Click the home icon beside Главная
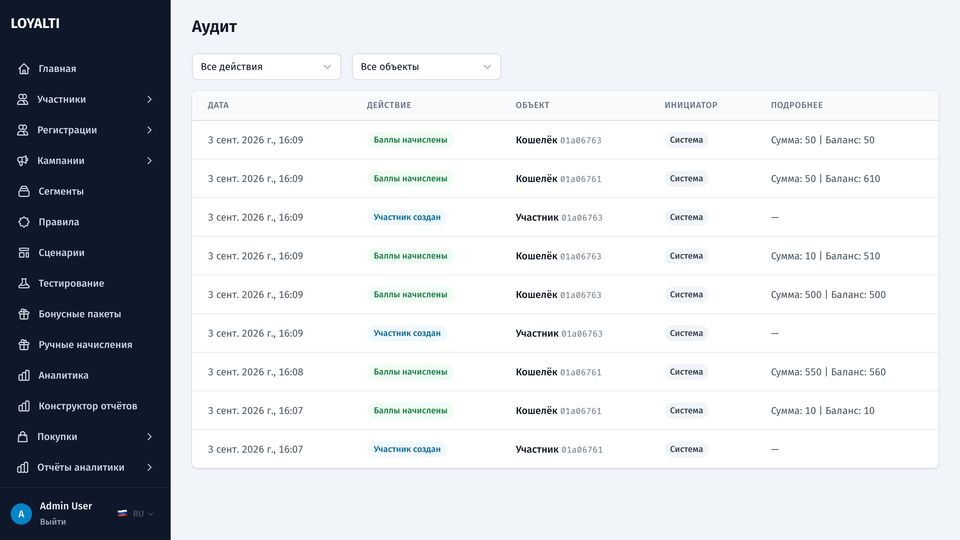The image size is (960, 540). click(x=24, y=69)
